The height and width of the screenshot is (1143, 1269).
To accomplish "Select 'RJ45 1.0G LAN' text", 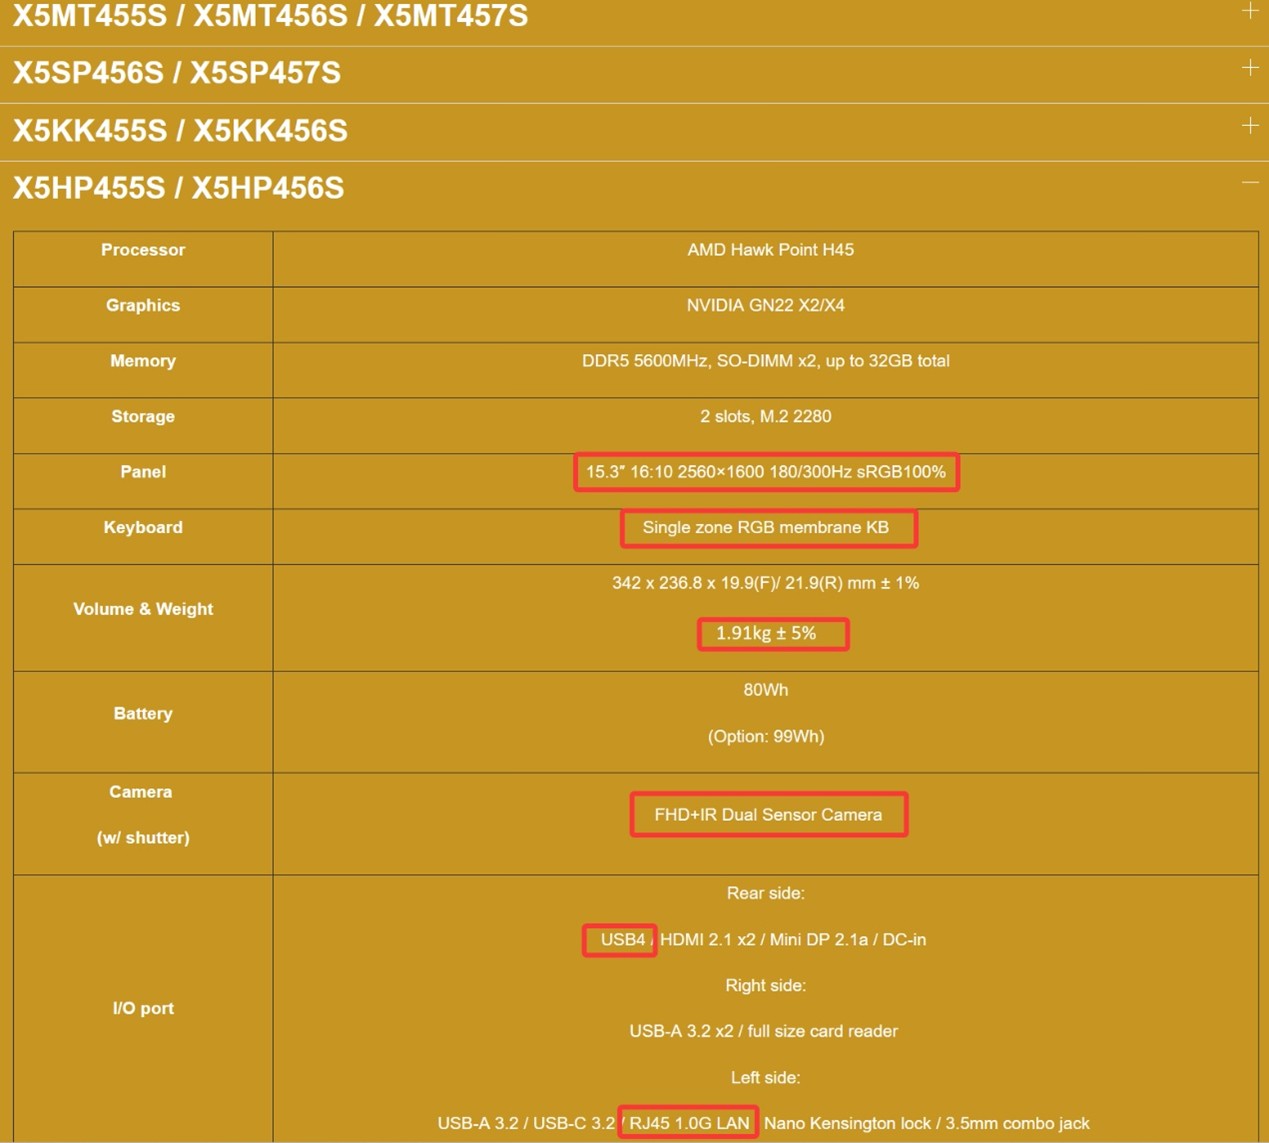I will 689,1124.
